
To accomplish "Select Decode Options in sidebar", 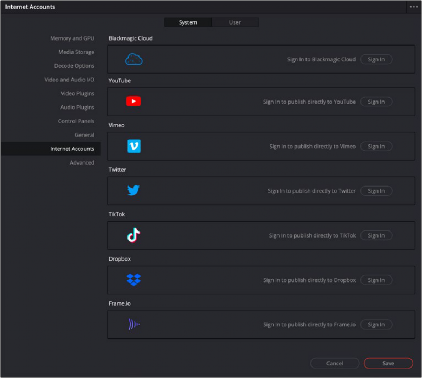I will tap(74, 66).
